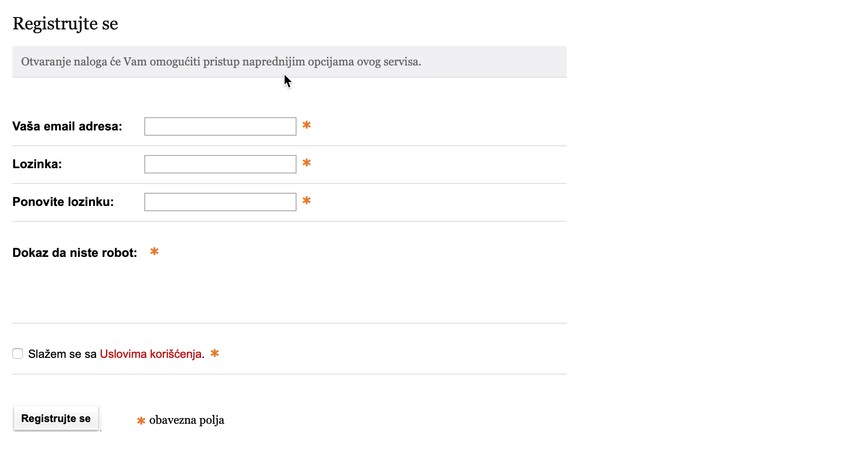Click the asterisk after Uslovima korišćenja
The image size is (850, 476).
pyautogui.click(x=214, y=354)
